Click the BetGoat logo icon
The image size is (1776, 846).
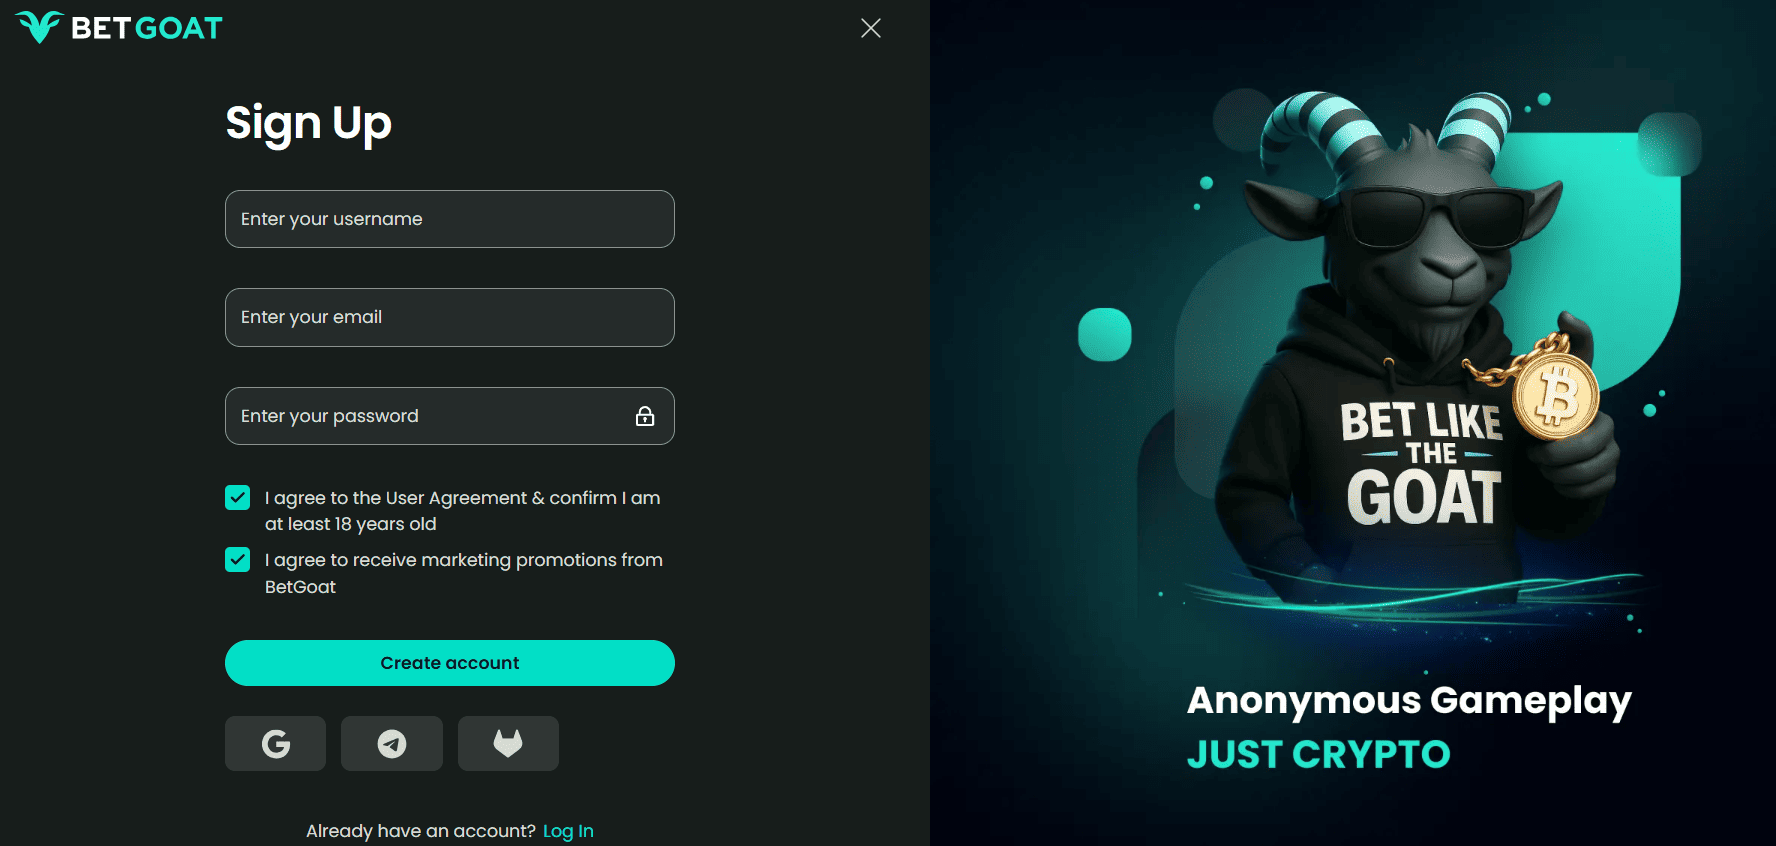[x=40, y=27]
